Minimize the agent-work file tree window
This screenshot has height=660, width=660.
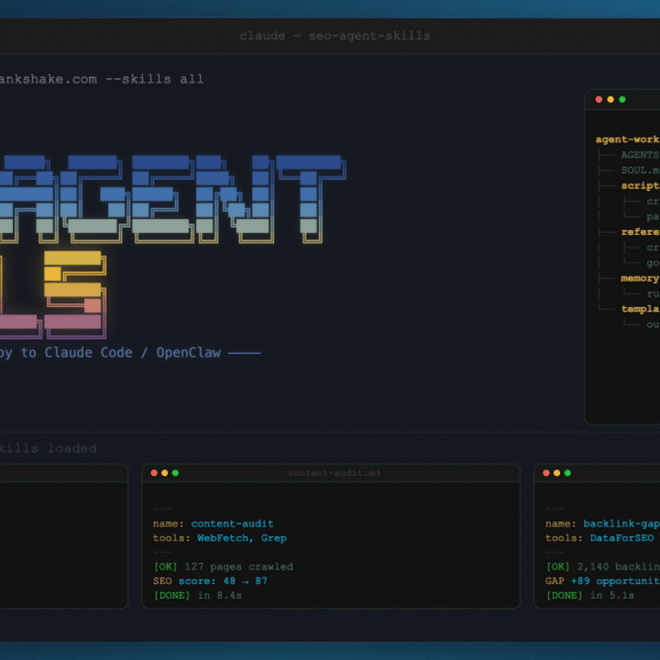[x=610, y=100]
